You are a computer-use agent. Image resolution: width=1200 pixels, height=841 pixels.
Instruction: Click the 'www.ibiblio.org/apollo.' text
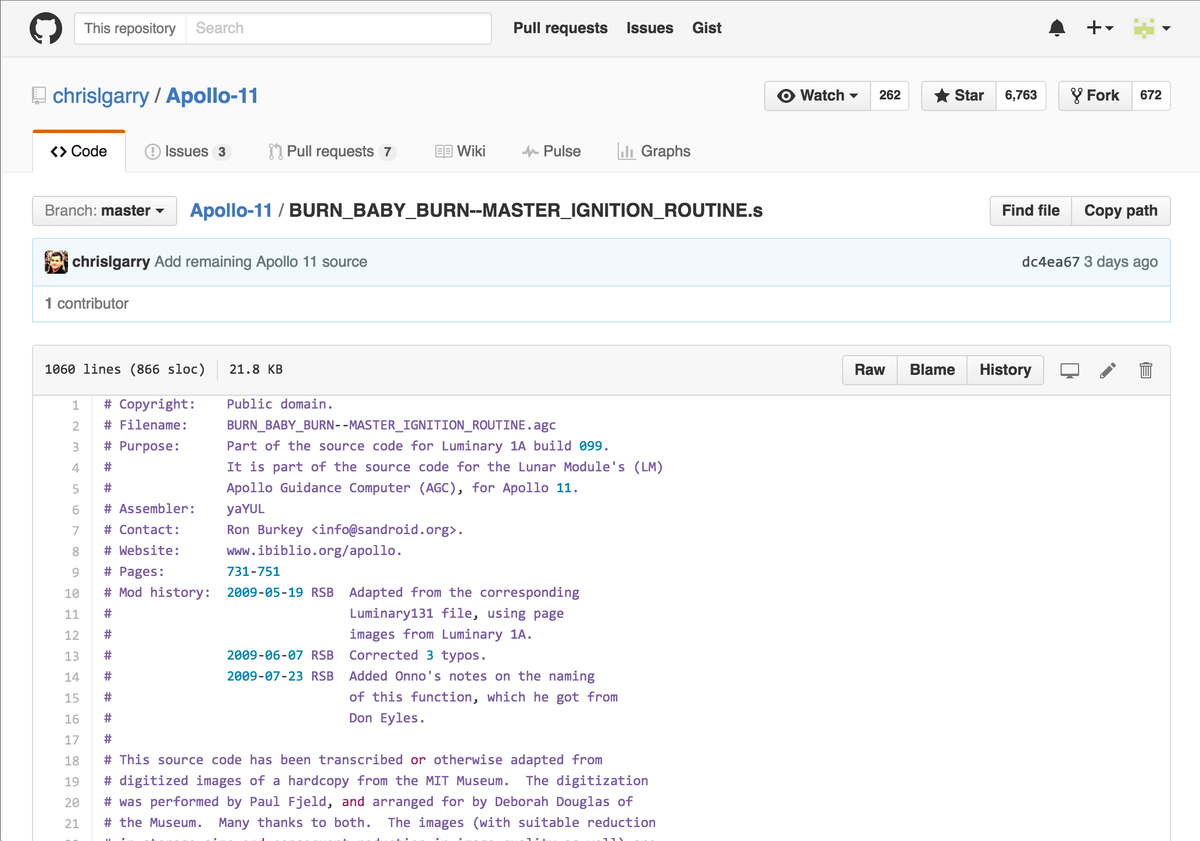(314, 551)
